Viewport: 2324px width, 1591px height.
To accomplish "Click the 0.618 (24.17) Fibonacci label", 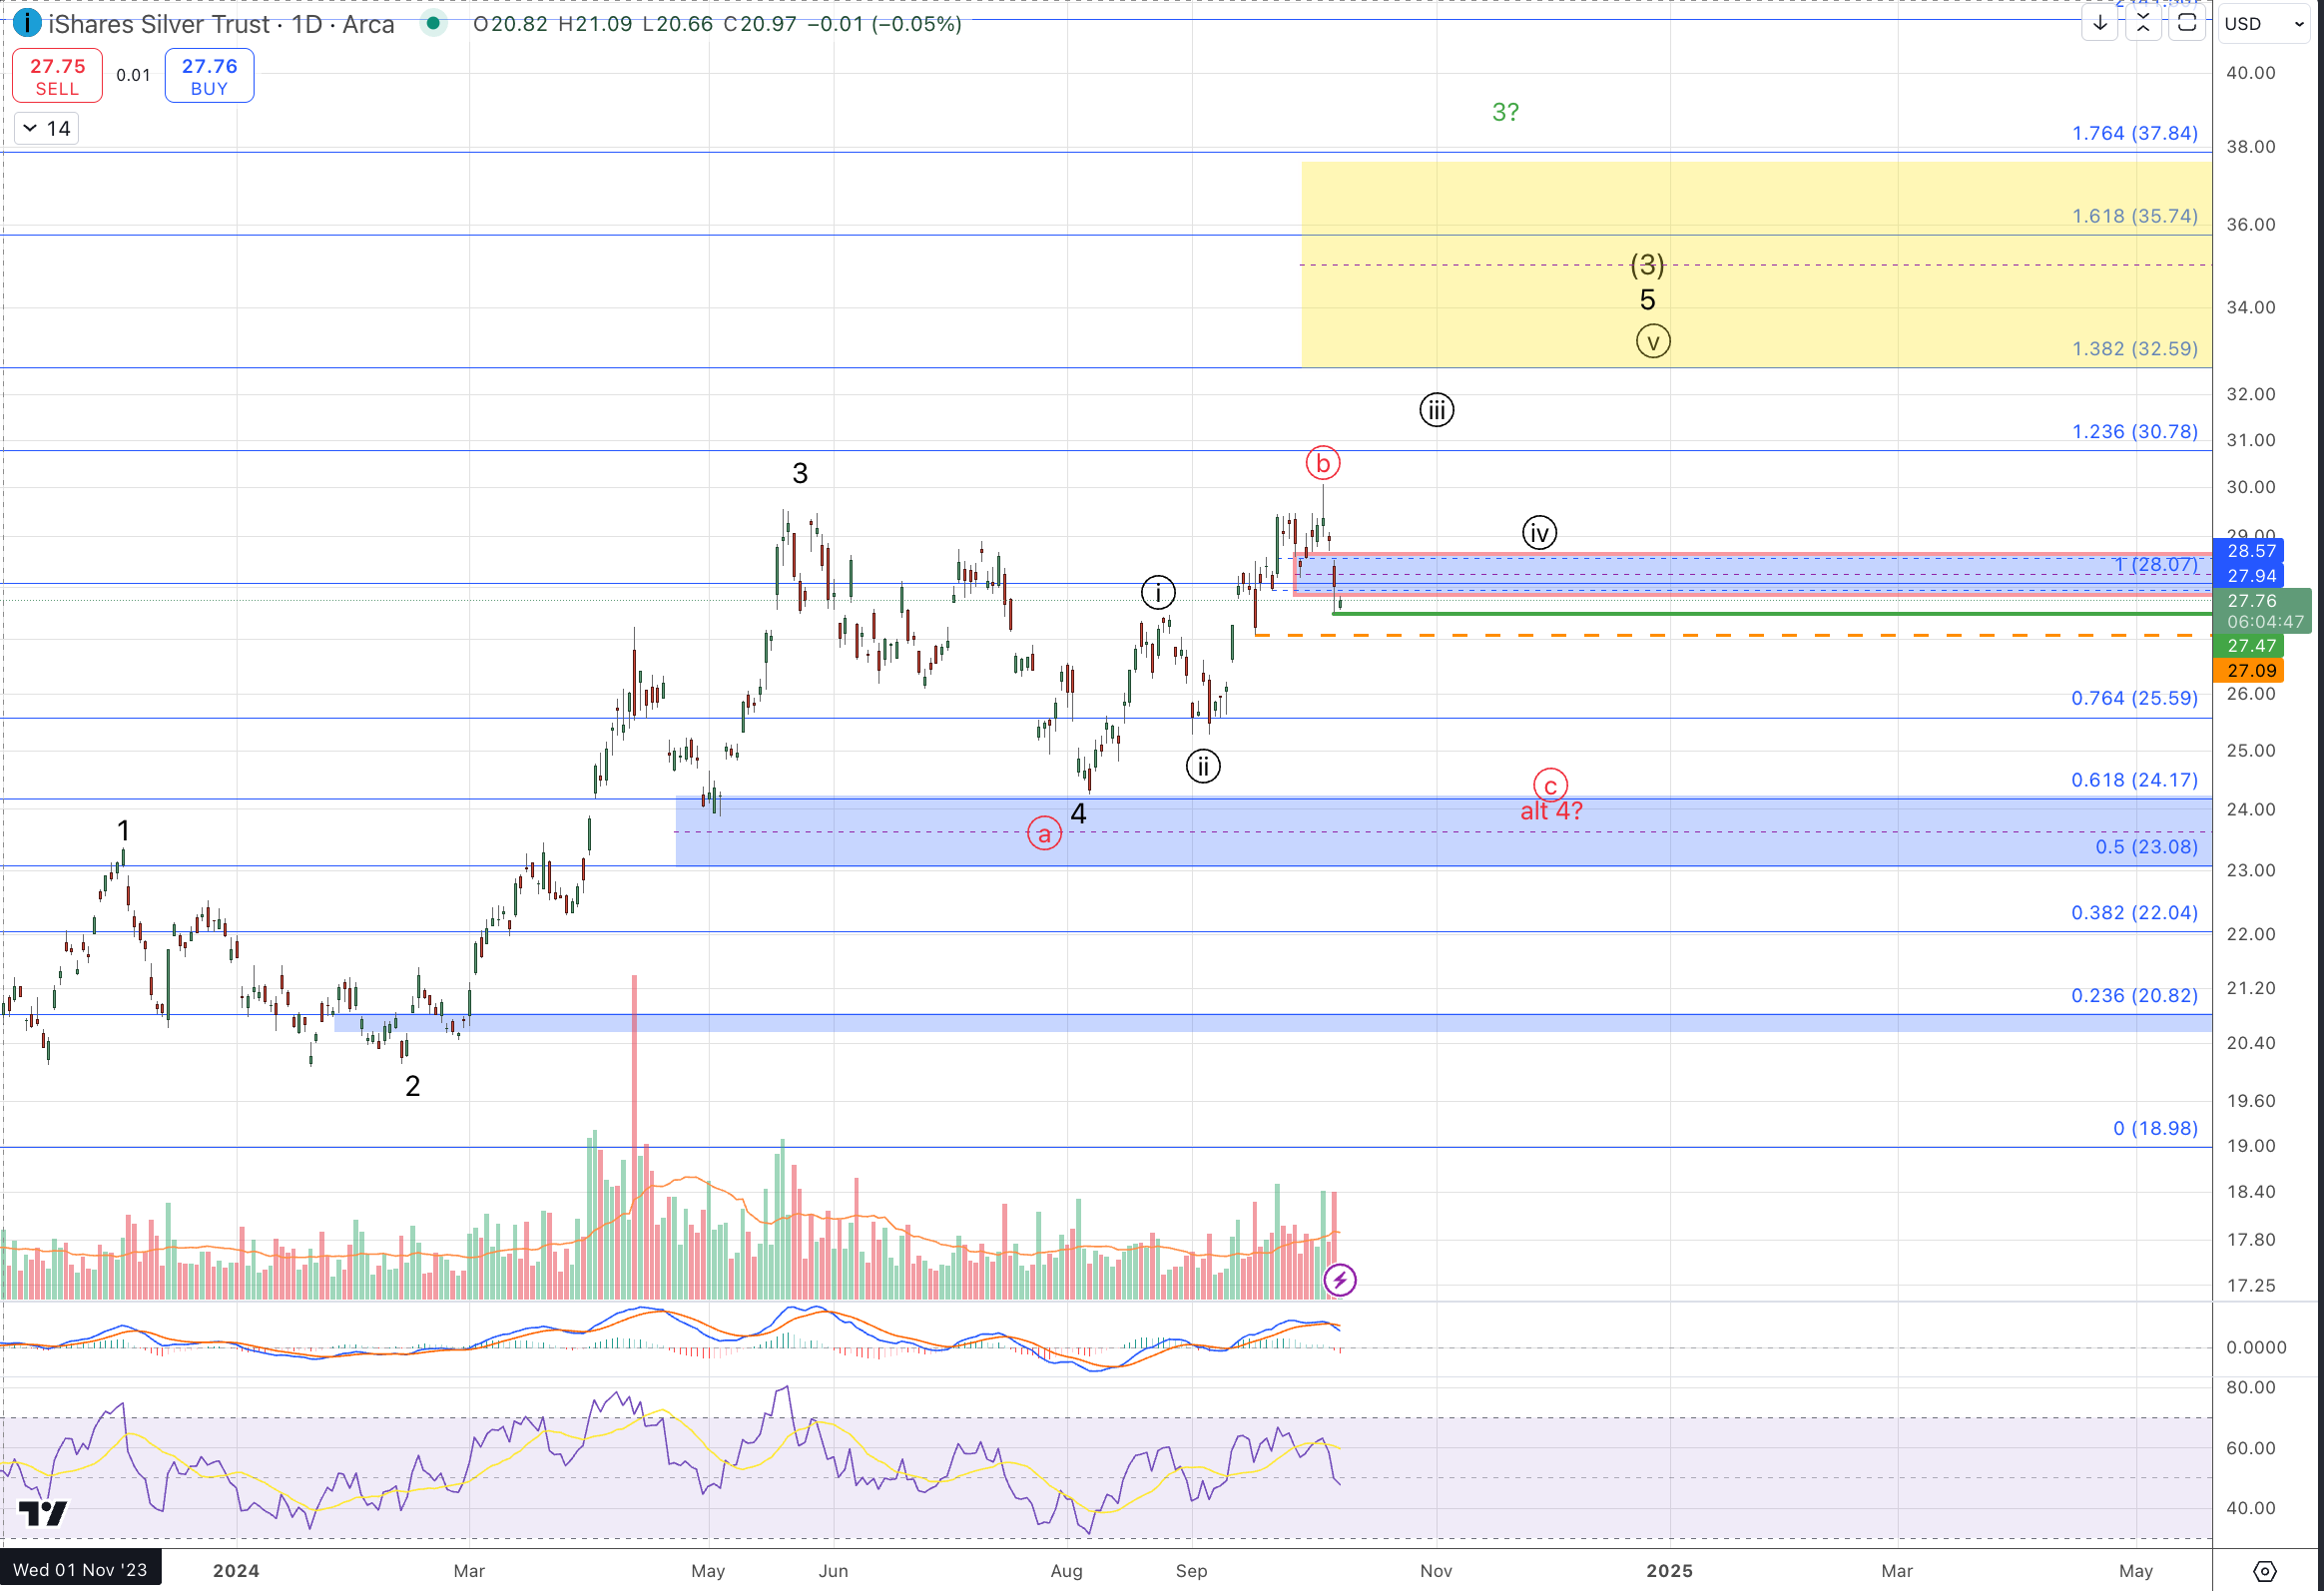I will [x=2135, y=780].
